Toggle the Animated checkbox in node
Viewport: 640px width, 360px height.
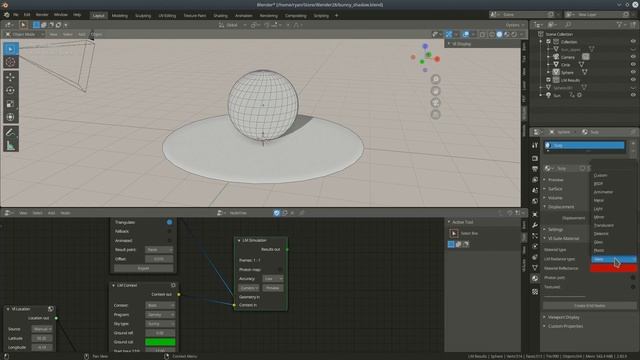[169, 241]
